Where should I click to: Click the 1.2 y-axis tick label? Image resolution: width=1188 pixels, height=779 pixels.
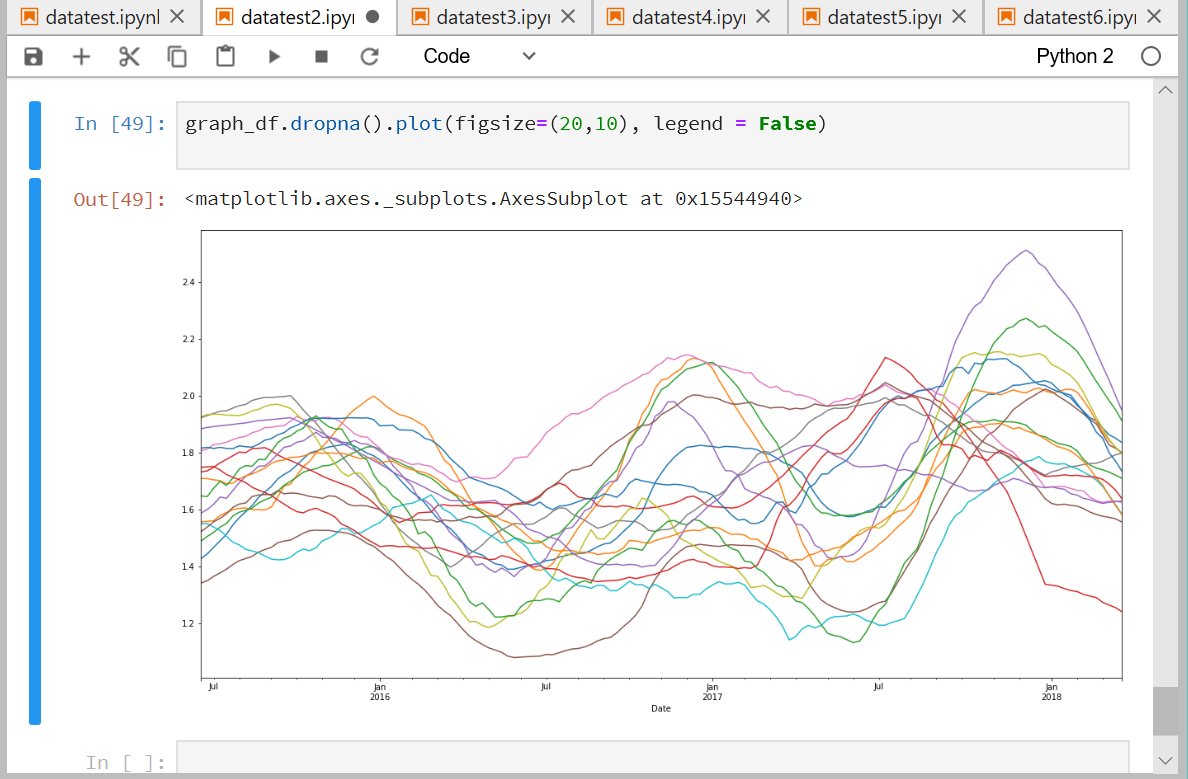[188, 624]
